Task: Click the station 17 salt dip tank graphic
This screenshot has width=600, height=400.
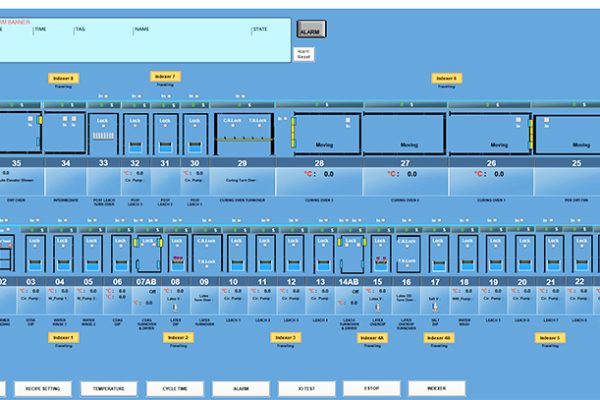Action: [x=438, y=254]
